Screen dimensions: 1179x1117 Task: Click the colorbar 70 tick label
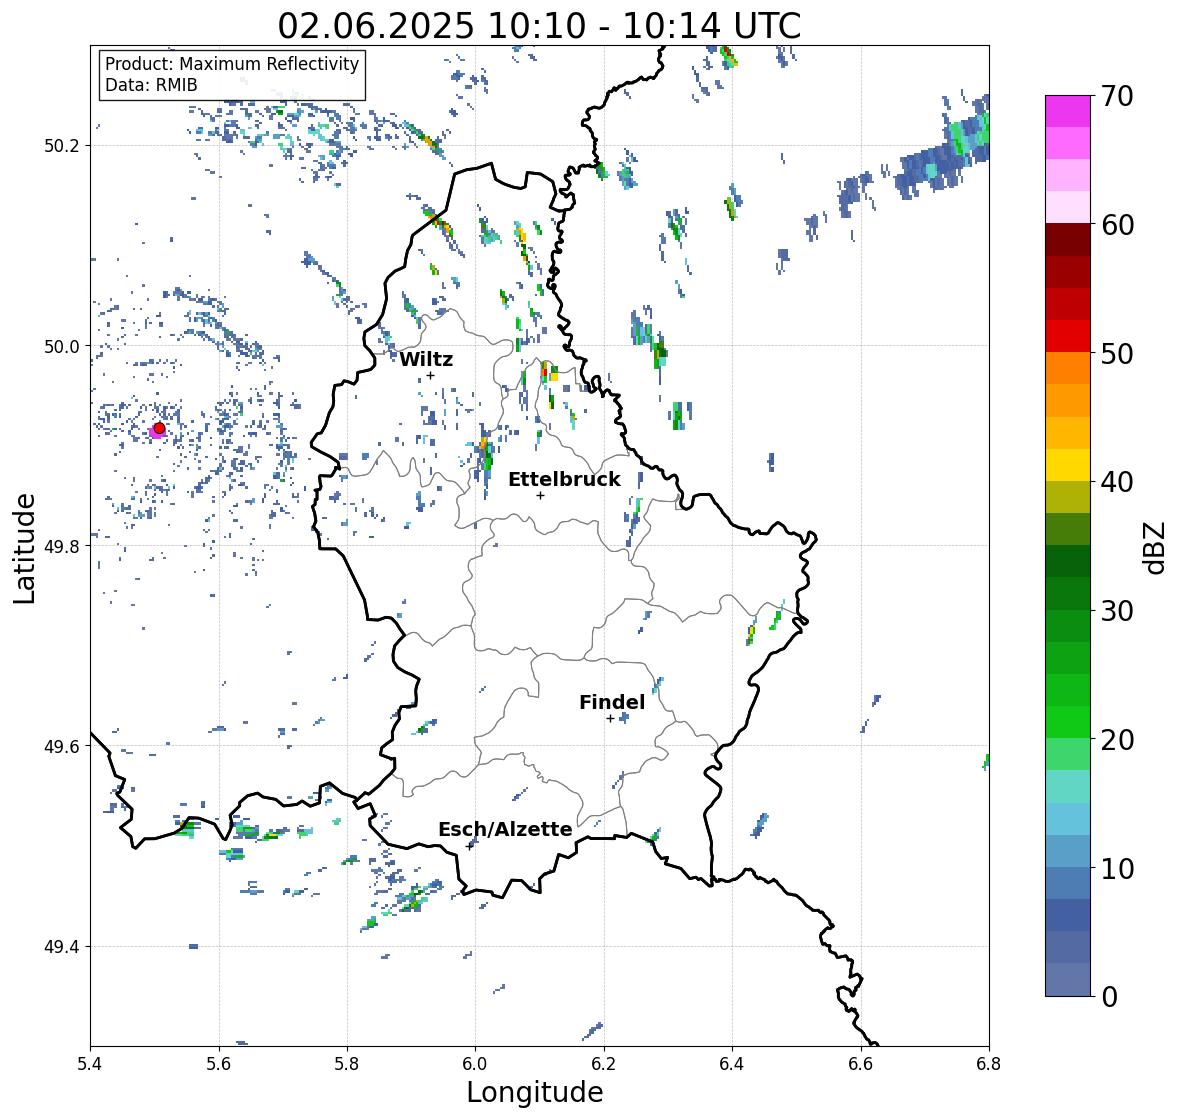coord(1117,96)
